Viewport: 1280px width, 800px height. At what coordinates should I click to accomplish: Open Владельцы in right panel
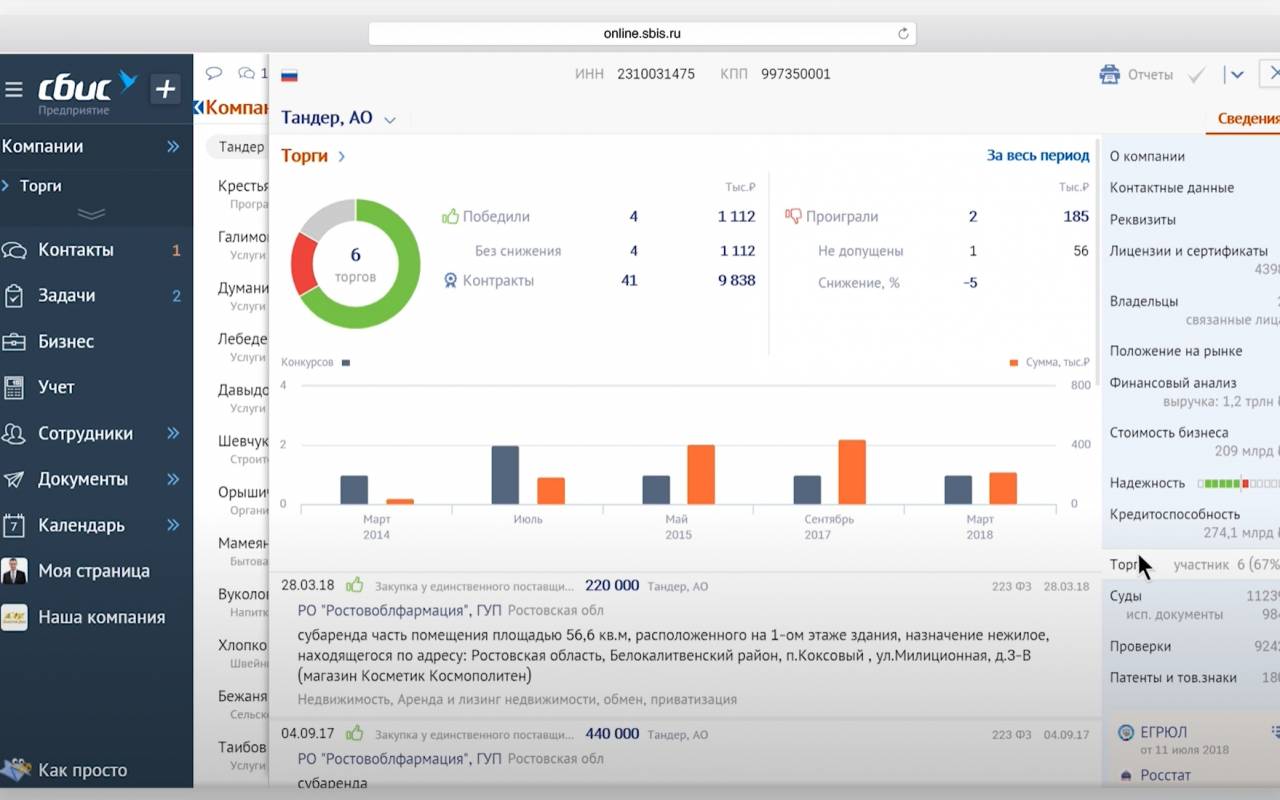point(1144,301)
